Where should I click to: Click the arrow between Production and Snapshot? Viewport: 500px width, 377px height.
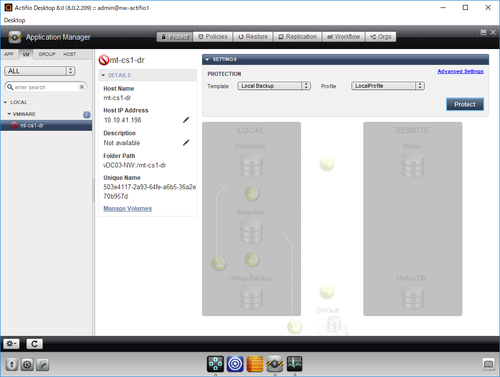pyautogui.click(x=252, y=193)
